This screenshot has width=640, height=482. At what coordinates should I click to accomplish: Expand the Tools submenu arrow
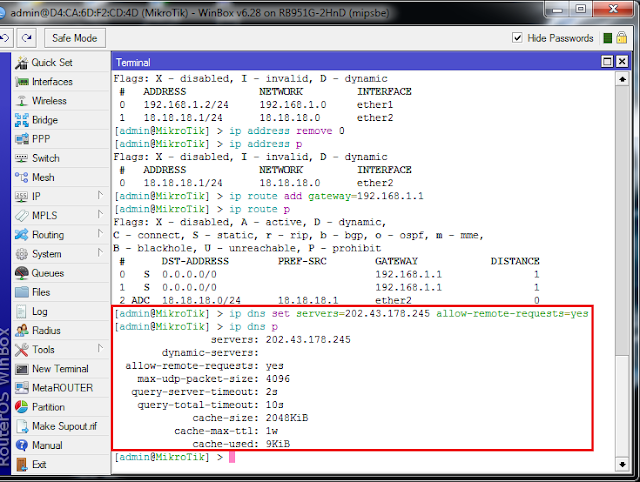coord(100,349)
